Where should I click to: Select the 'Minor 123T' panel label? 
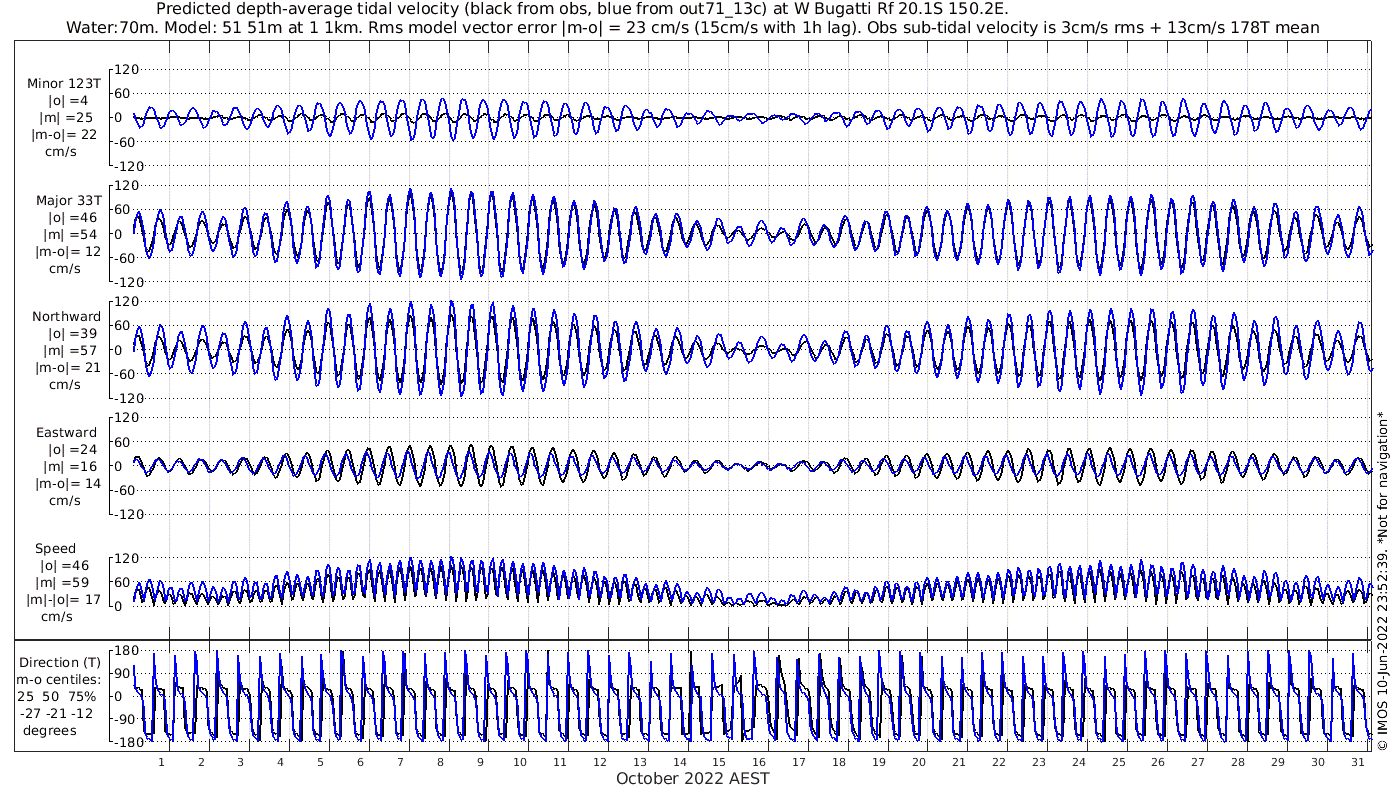(64, 84)
